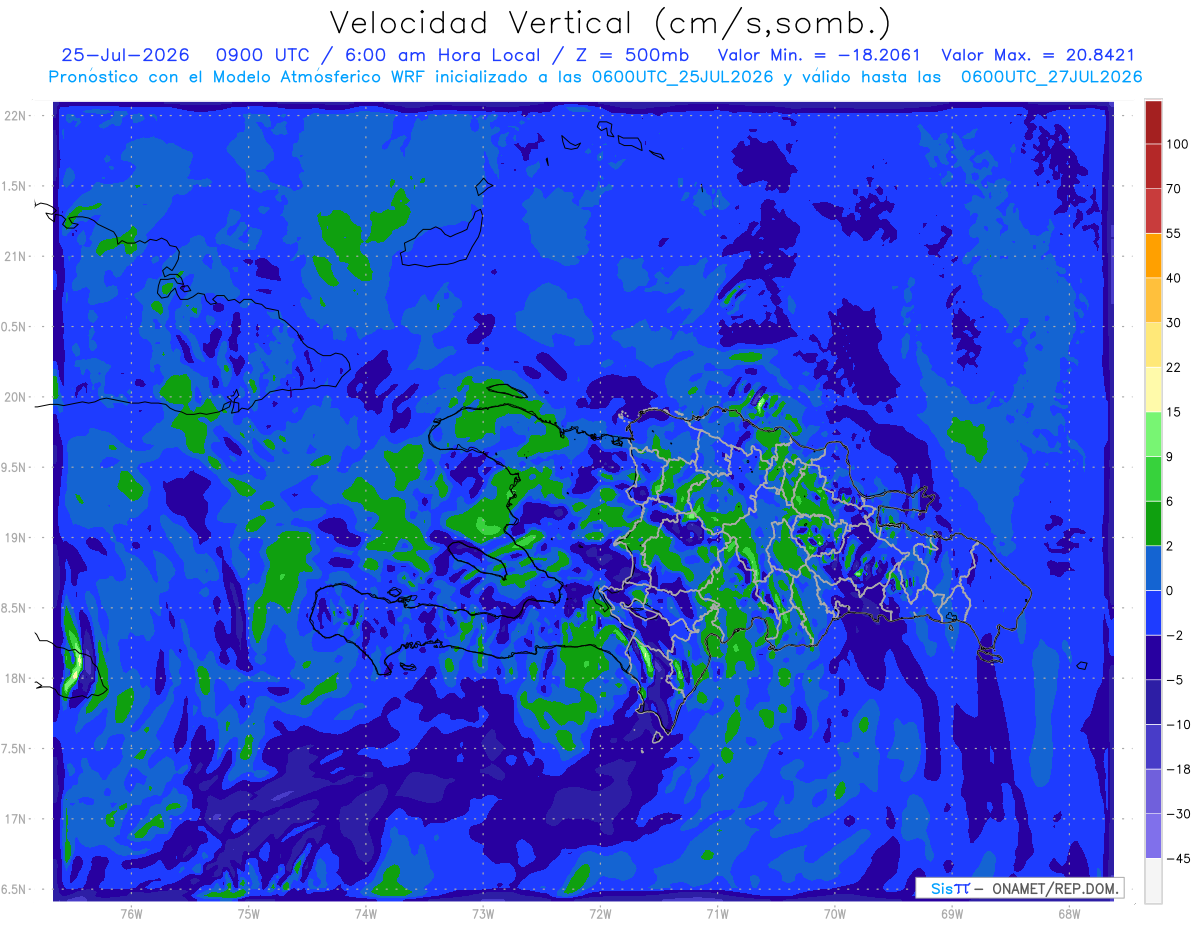Click the ONAMET/REP.DOM. credit label

coord(1055,888)
